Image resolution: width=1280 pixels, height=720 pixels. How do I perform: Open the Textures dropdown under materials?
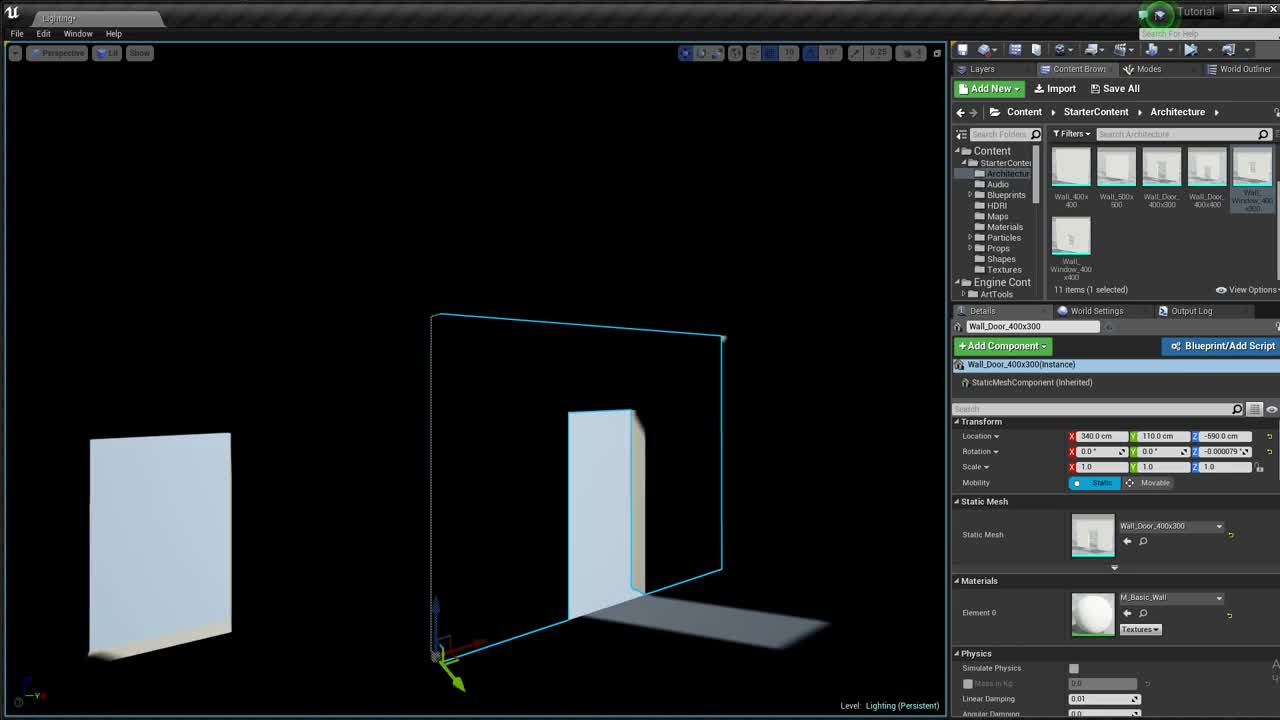(1140, 629)
